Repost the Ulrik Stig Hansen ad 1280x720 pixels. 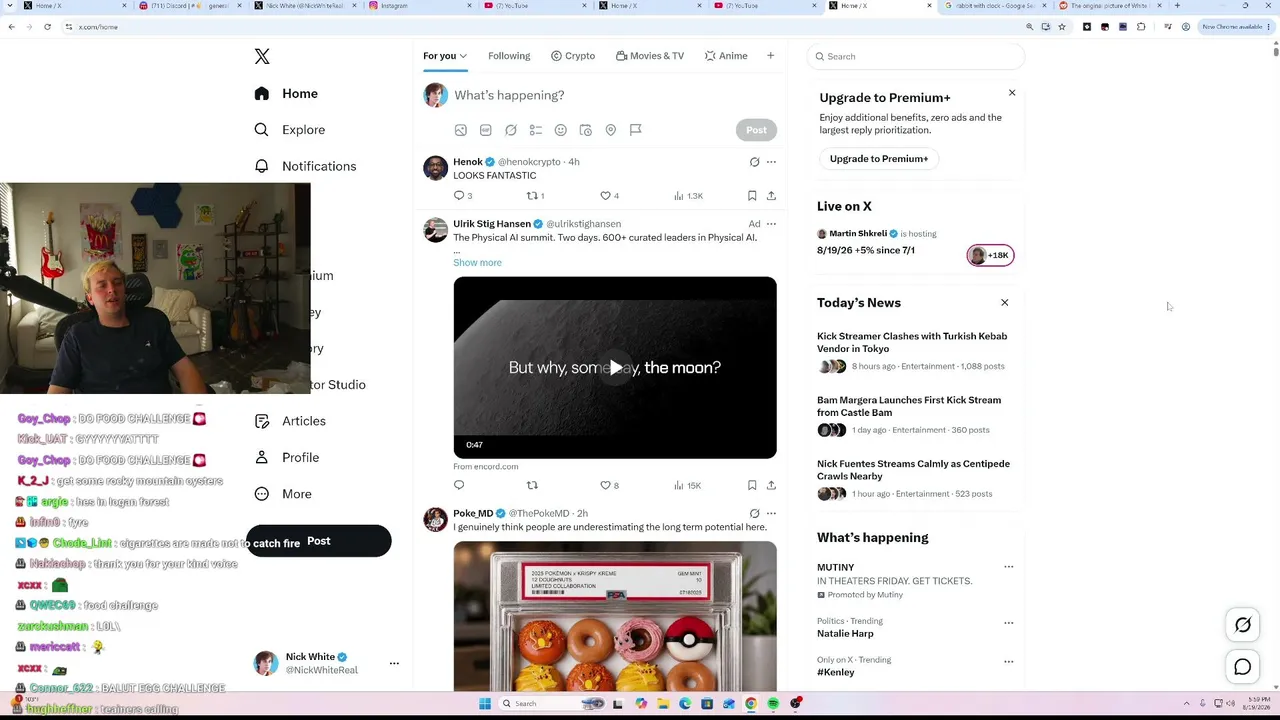coord(532,486)
